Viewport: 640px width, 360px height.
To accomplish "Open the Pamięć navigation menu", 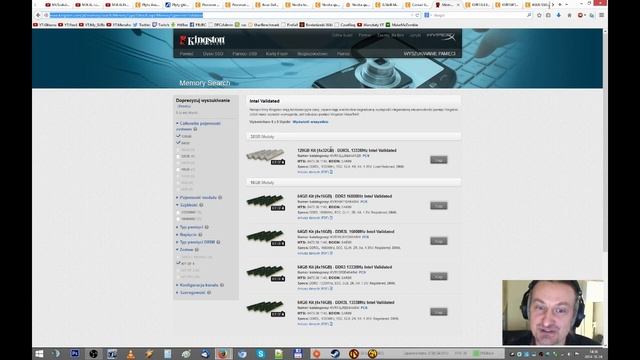I will [187, 53].
